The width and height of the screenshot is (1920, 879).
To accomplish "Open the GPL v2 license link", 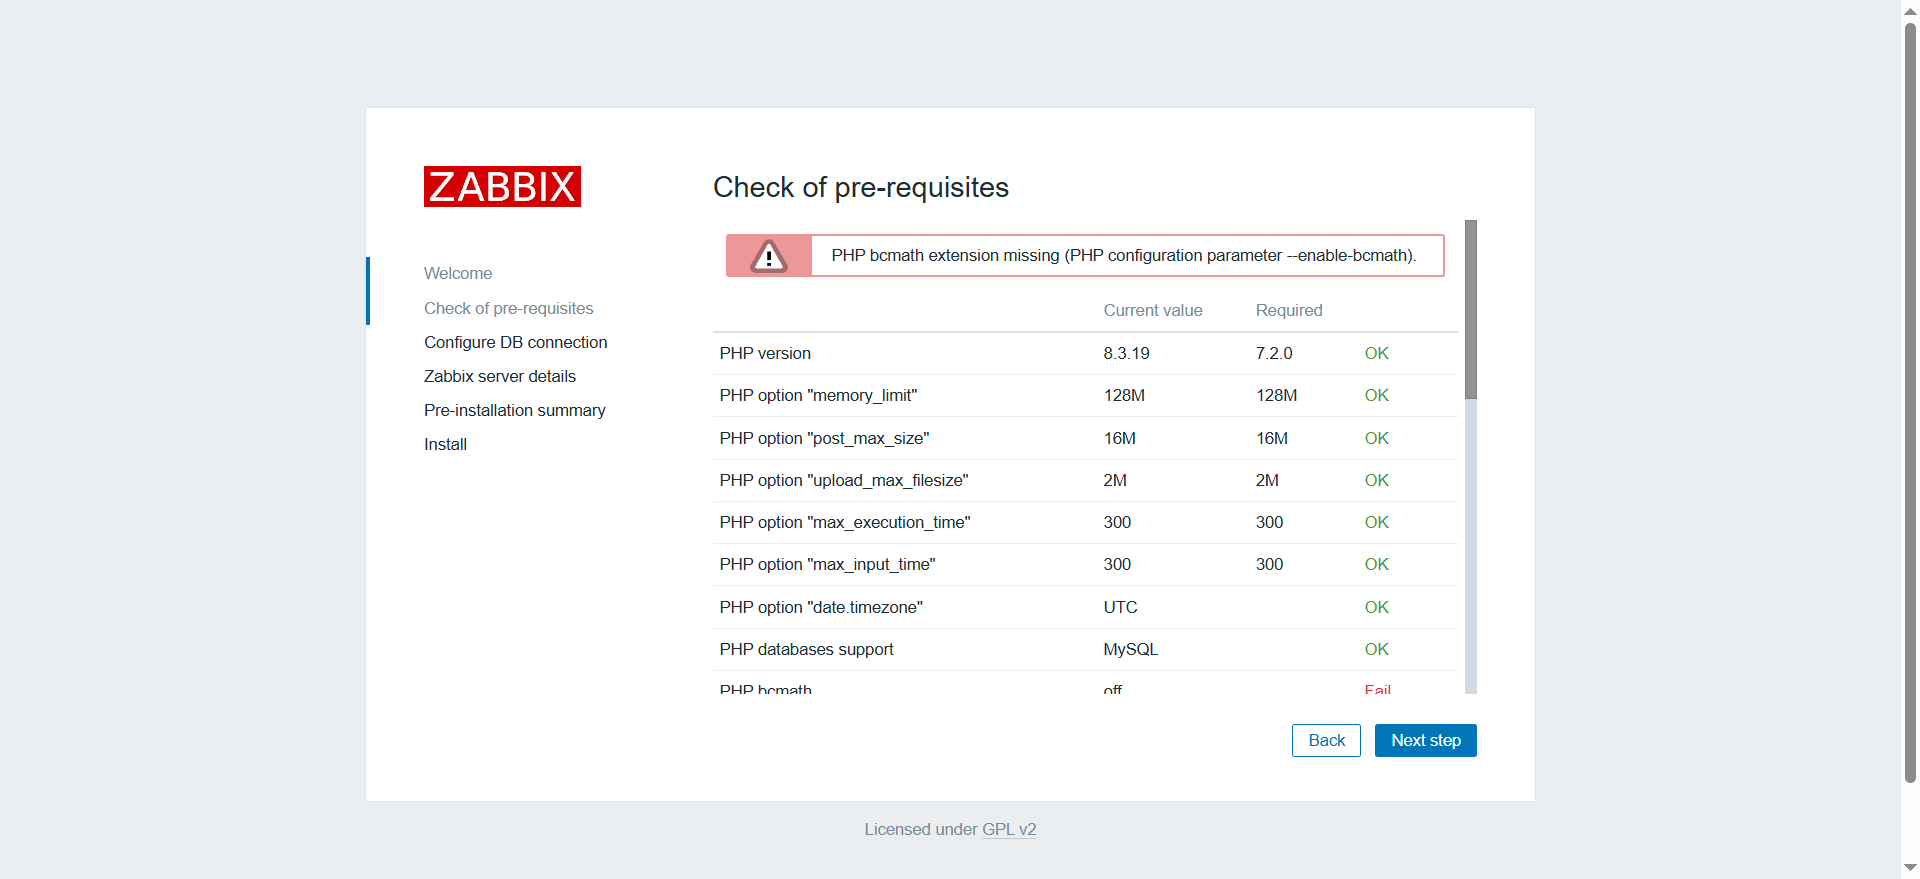I will [x=1009, y=830].
